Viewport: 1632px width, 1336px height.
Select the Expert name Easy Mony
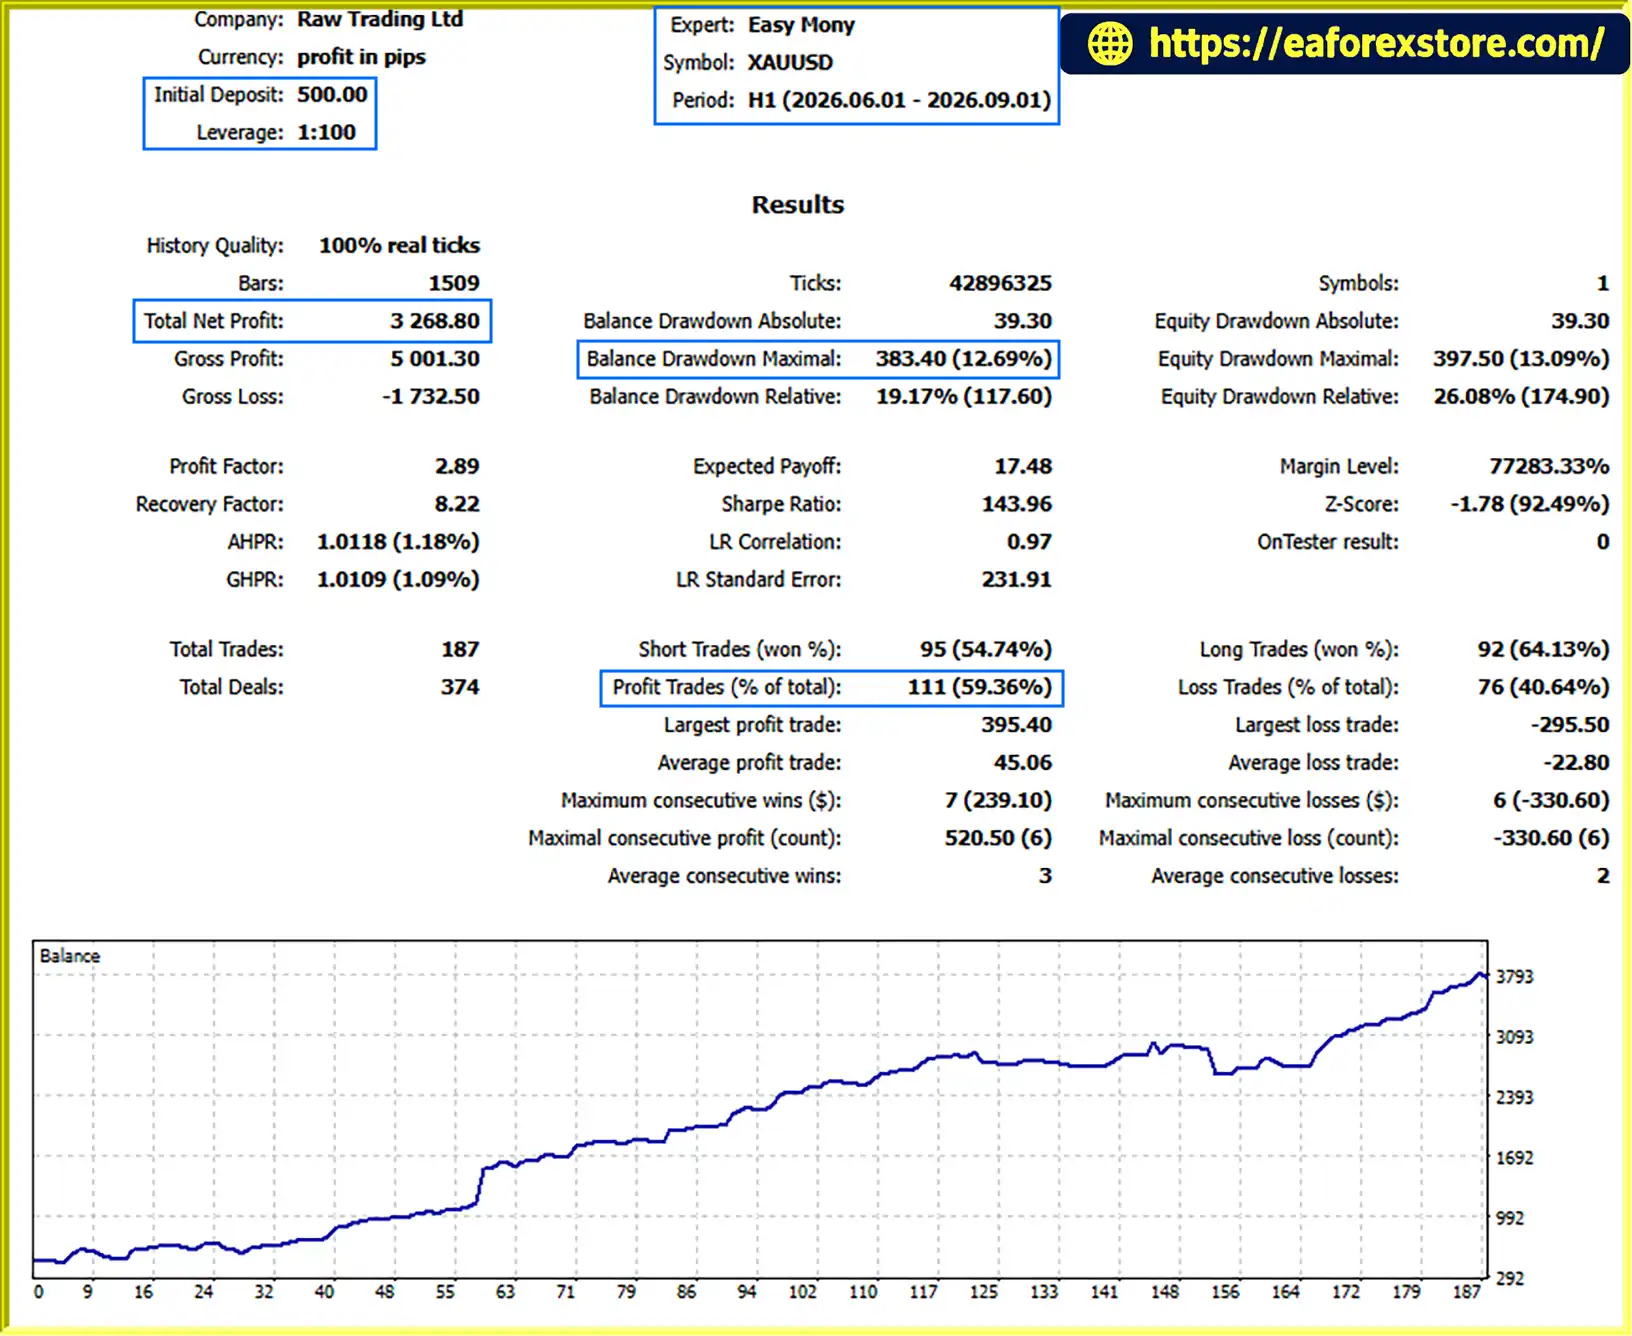(801, 25)
